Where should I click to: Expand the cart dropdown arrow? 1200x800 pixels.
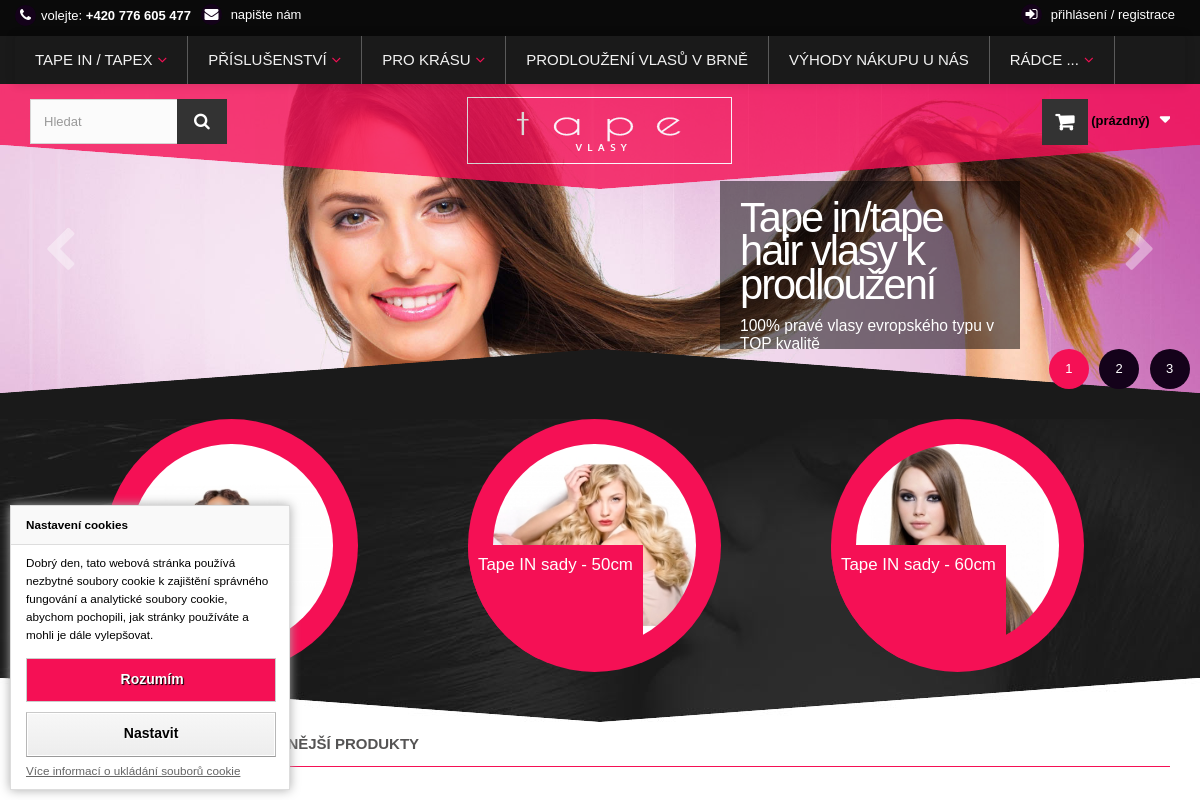tap(1165, 120)
